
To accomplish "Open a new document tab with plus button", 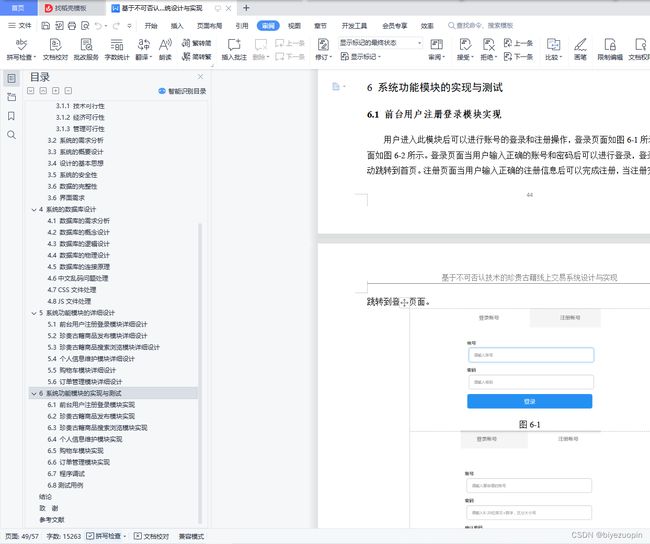I will [246, 8].
